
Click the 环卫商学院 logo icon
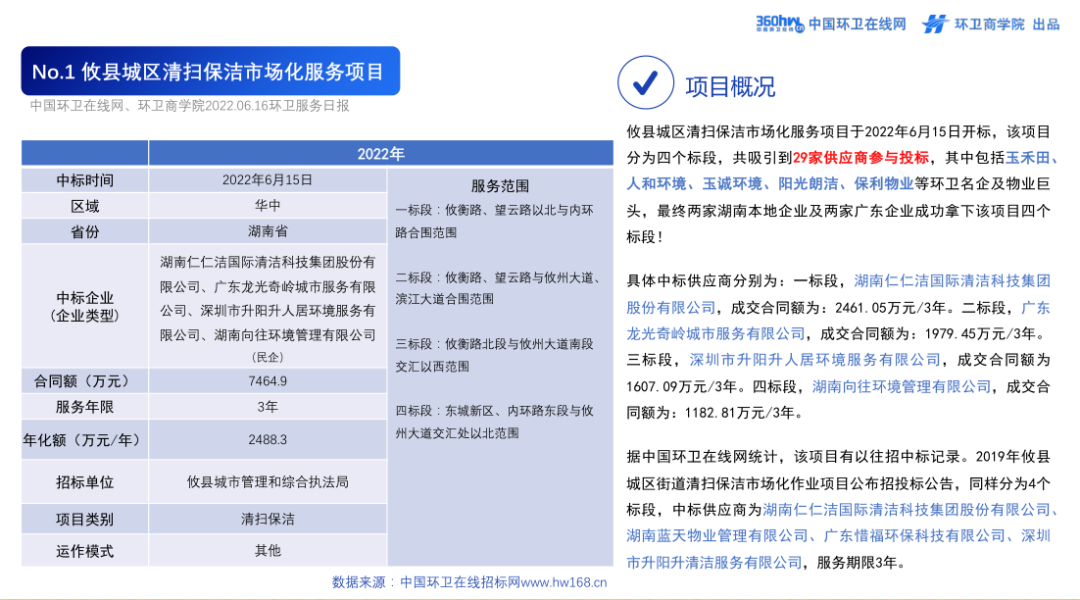(x=935, y=24)
